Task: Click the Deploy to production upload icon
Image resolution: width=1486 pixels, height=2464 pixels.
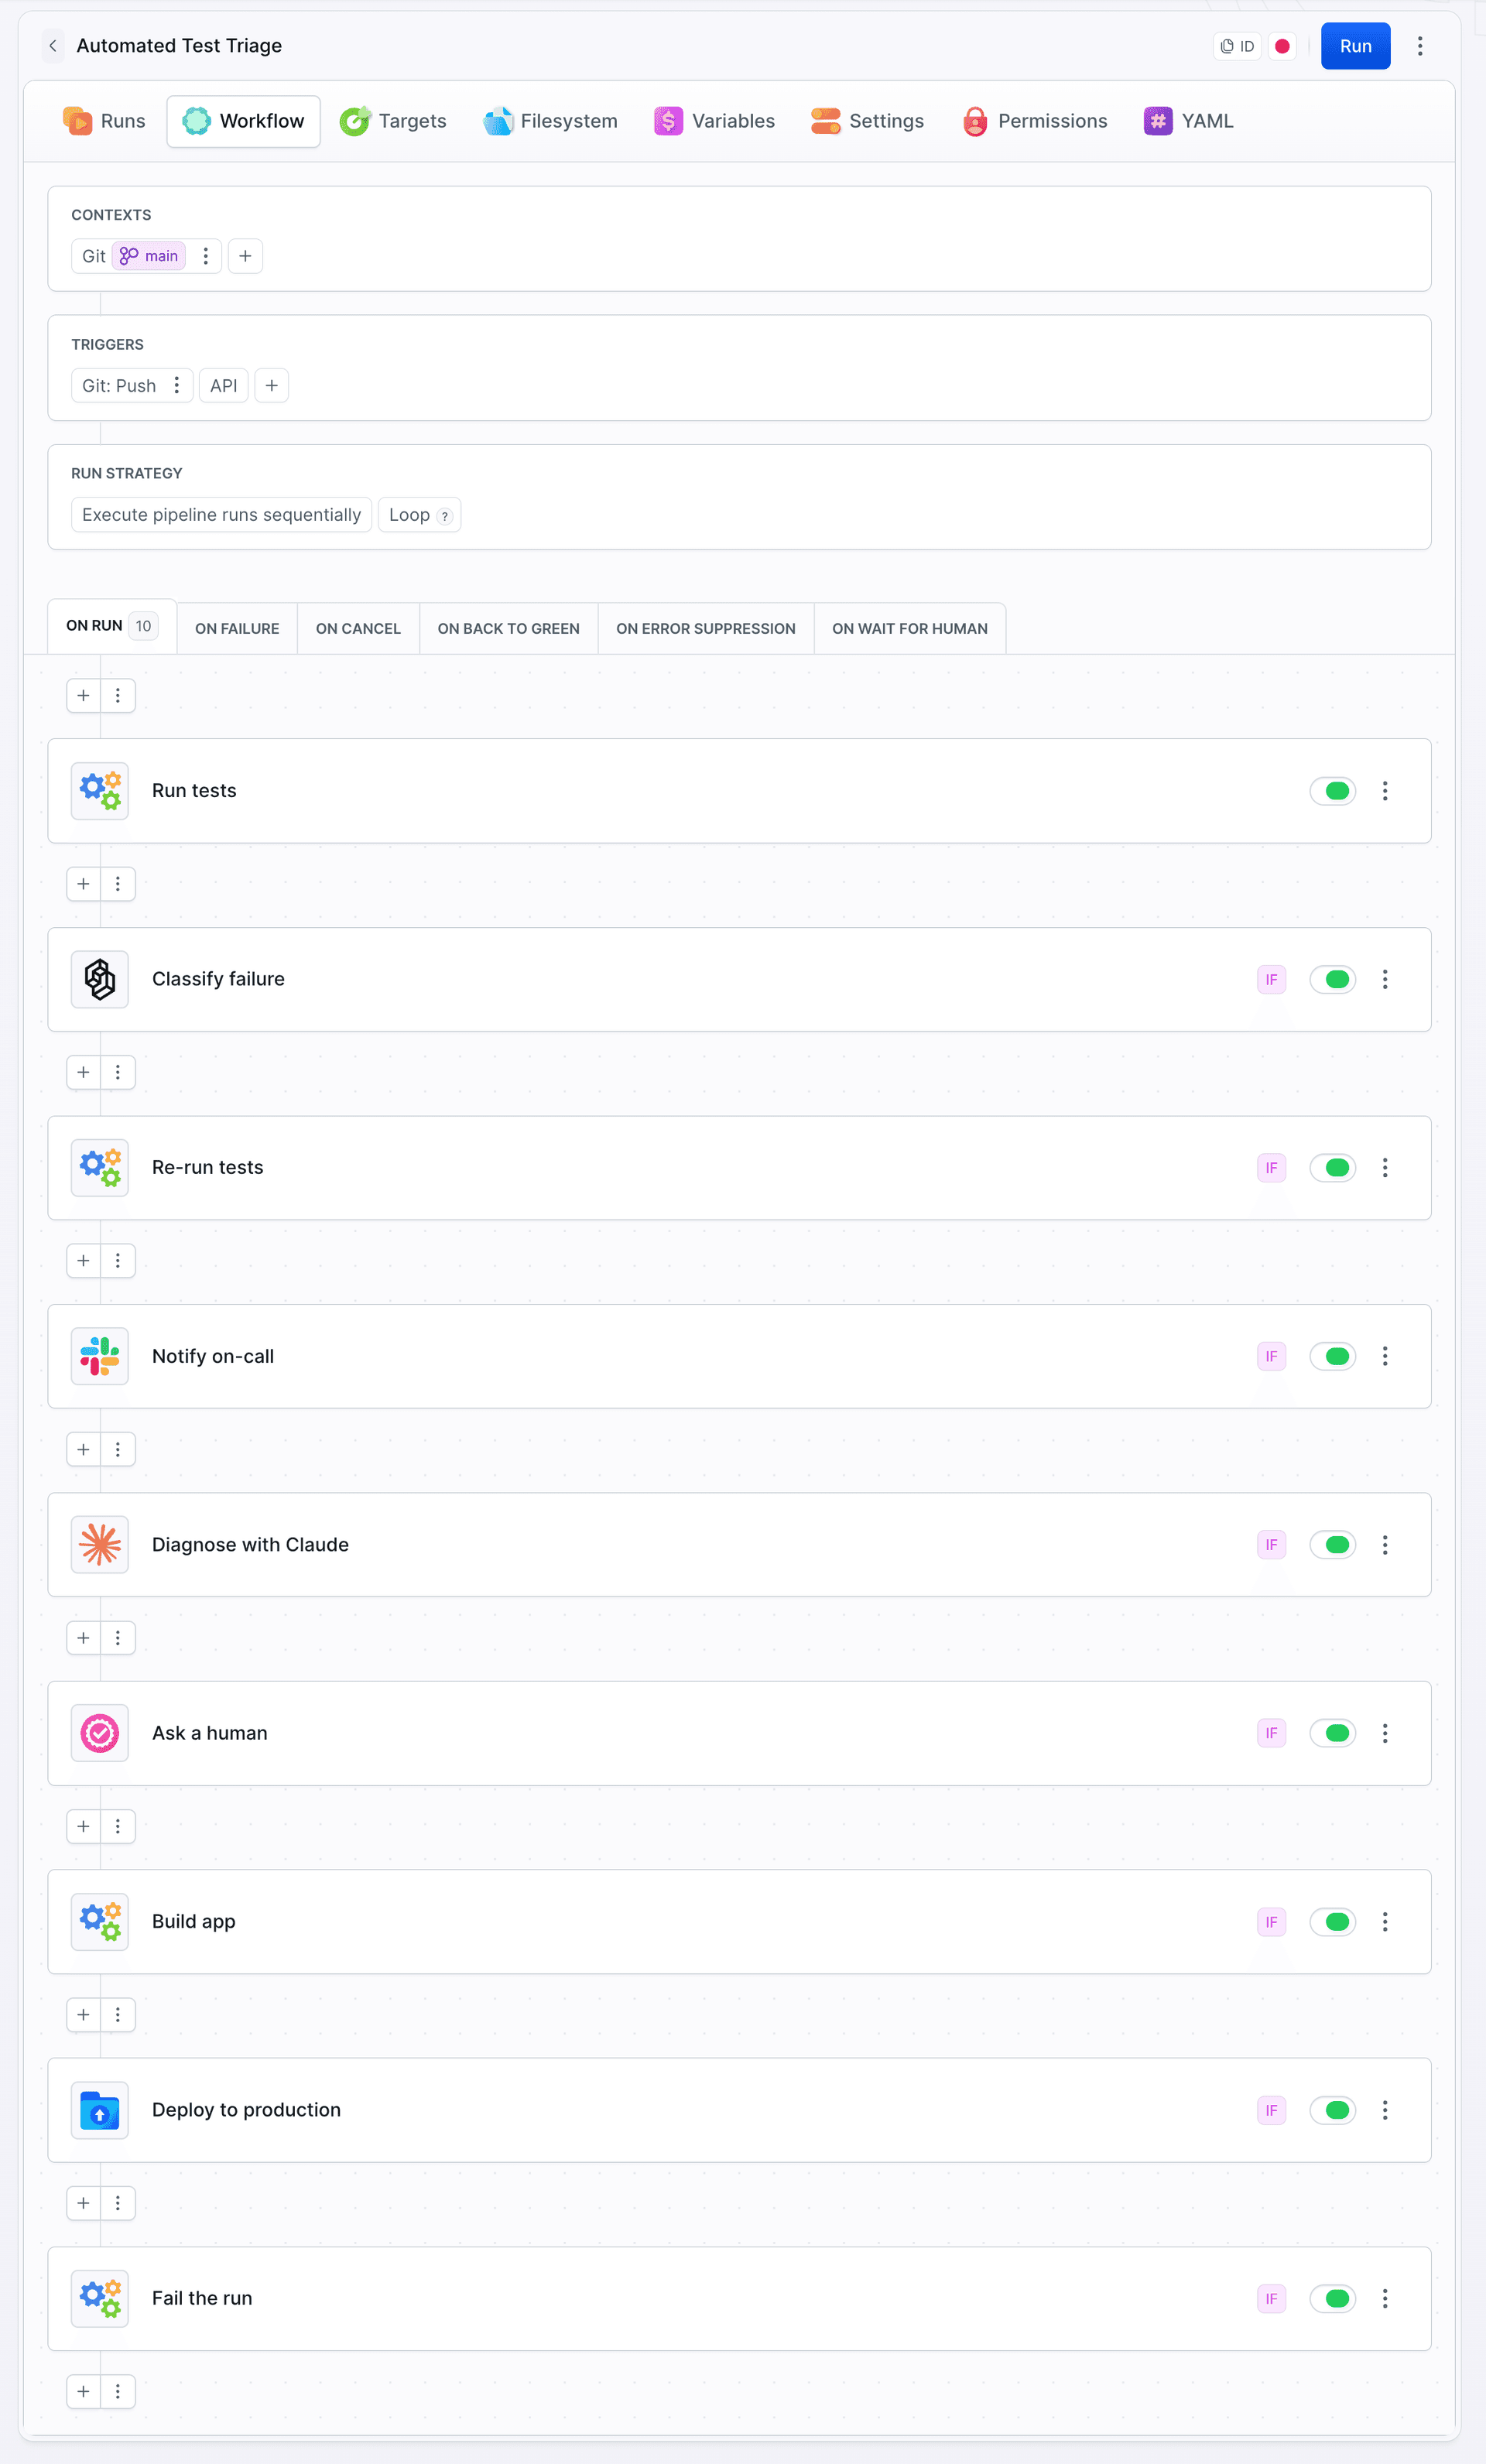Action: 100,2110
